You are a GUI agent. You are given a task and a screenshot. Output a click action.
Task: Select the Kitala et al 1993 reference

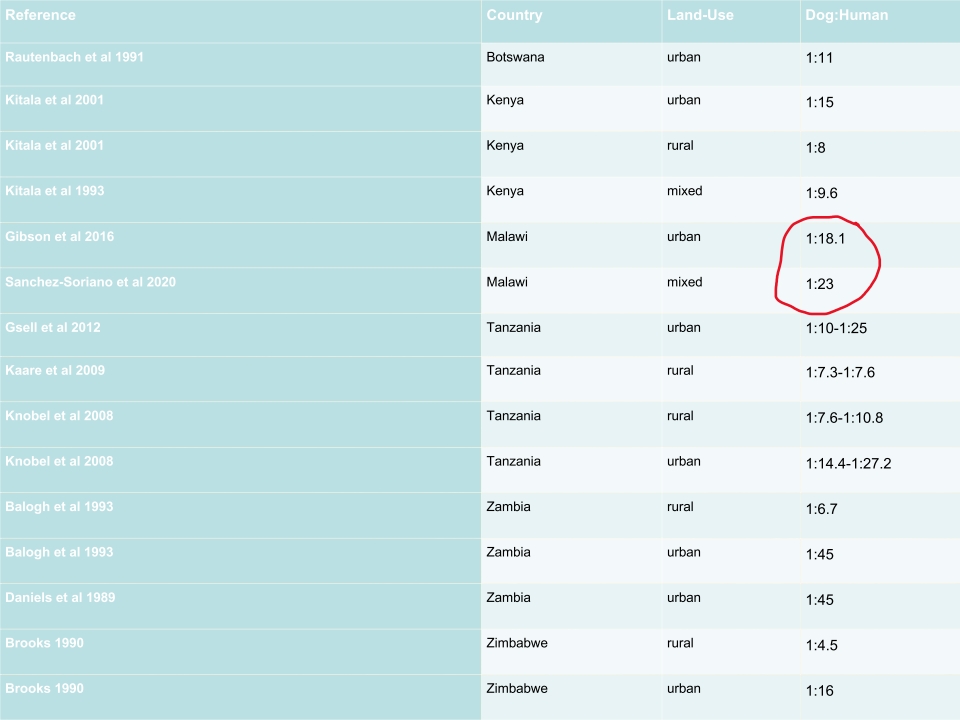coord(54,190)
